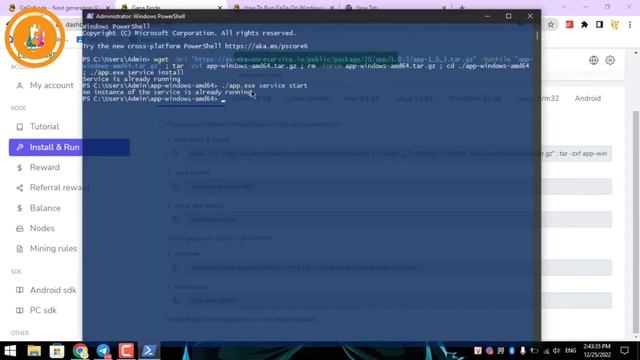This screenshot has width=640, height=360.
Task: Click the PowerShell taskbar icon
Action: click(149, 351)
